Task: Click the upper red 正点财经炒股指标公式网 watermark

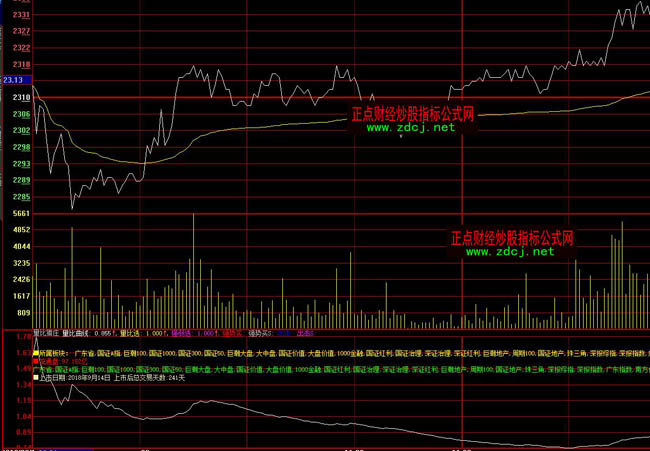Action: (x=412, y=115)
